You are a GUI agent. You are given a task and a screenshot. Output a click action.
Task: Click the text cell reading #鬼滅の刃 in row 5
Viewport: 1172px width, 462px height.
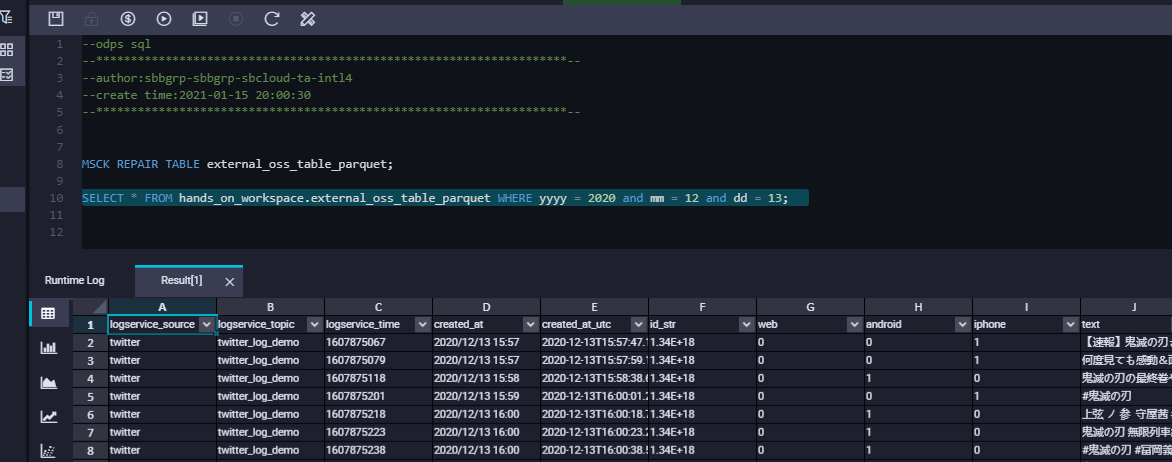tap(1126, 396)
